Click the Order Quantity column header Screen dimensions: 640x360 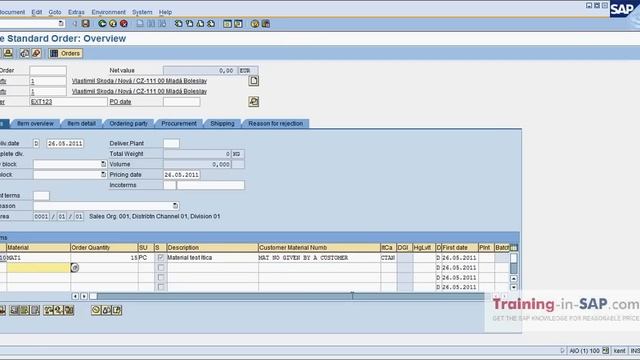click(x=104, y=248)
